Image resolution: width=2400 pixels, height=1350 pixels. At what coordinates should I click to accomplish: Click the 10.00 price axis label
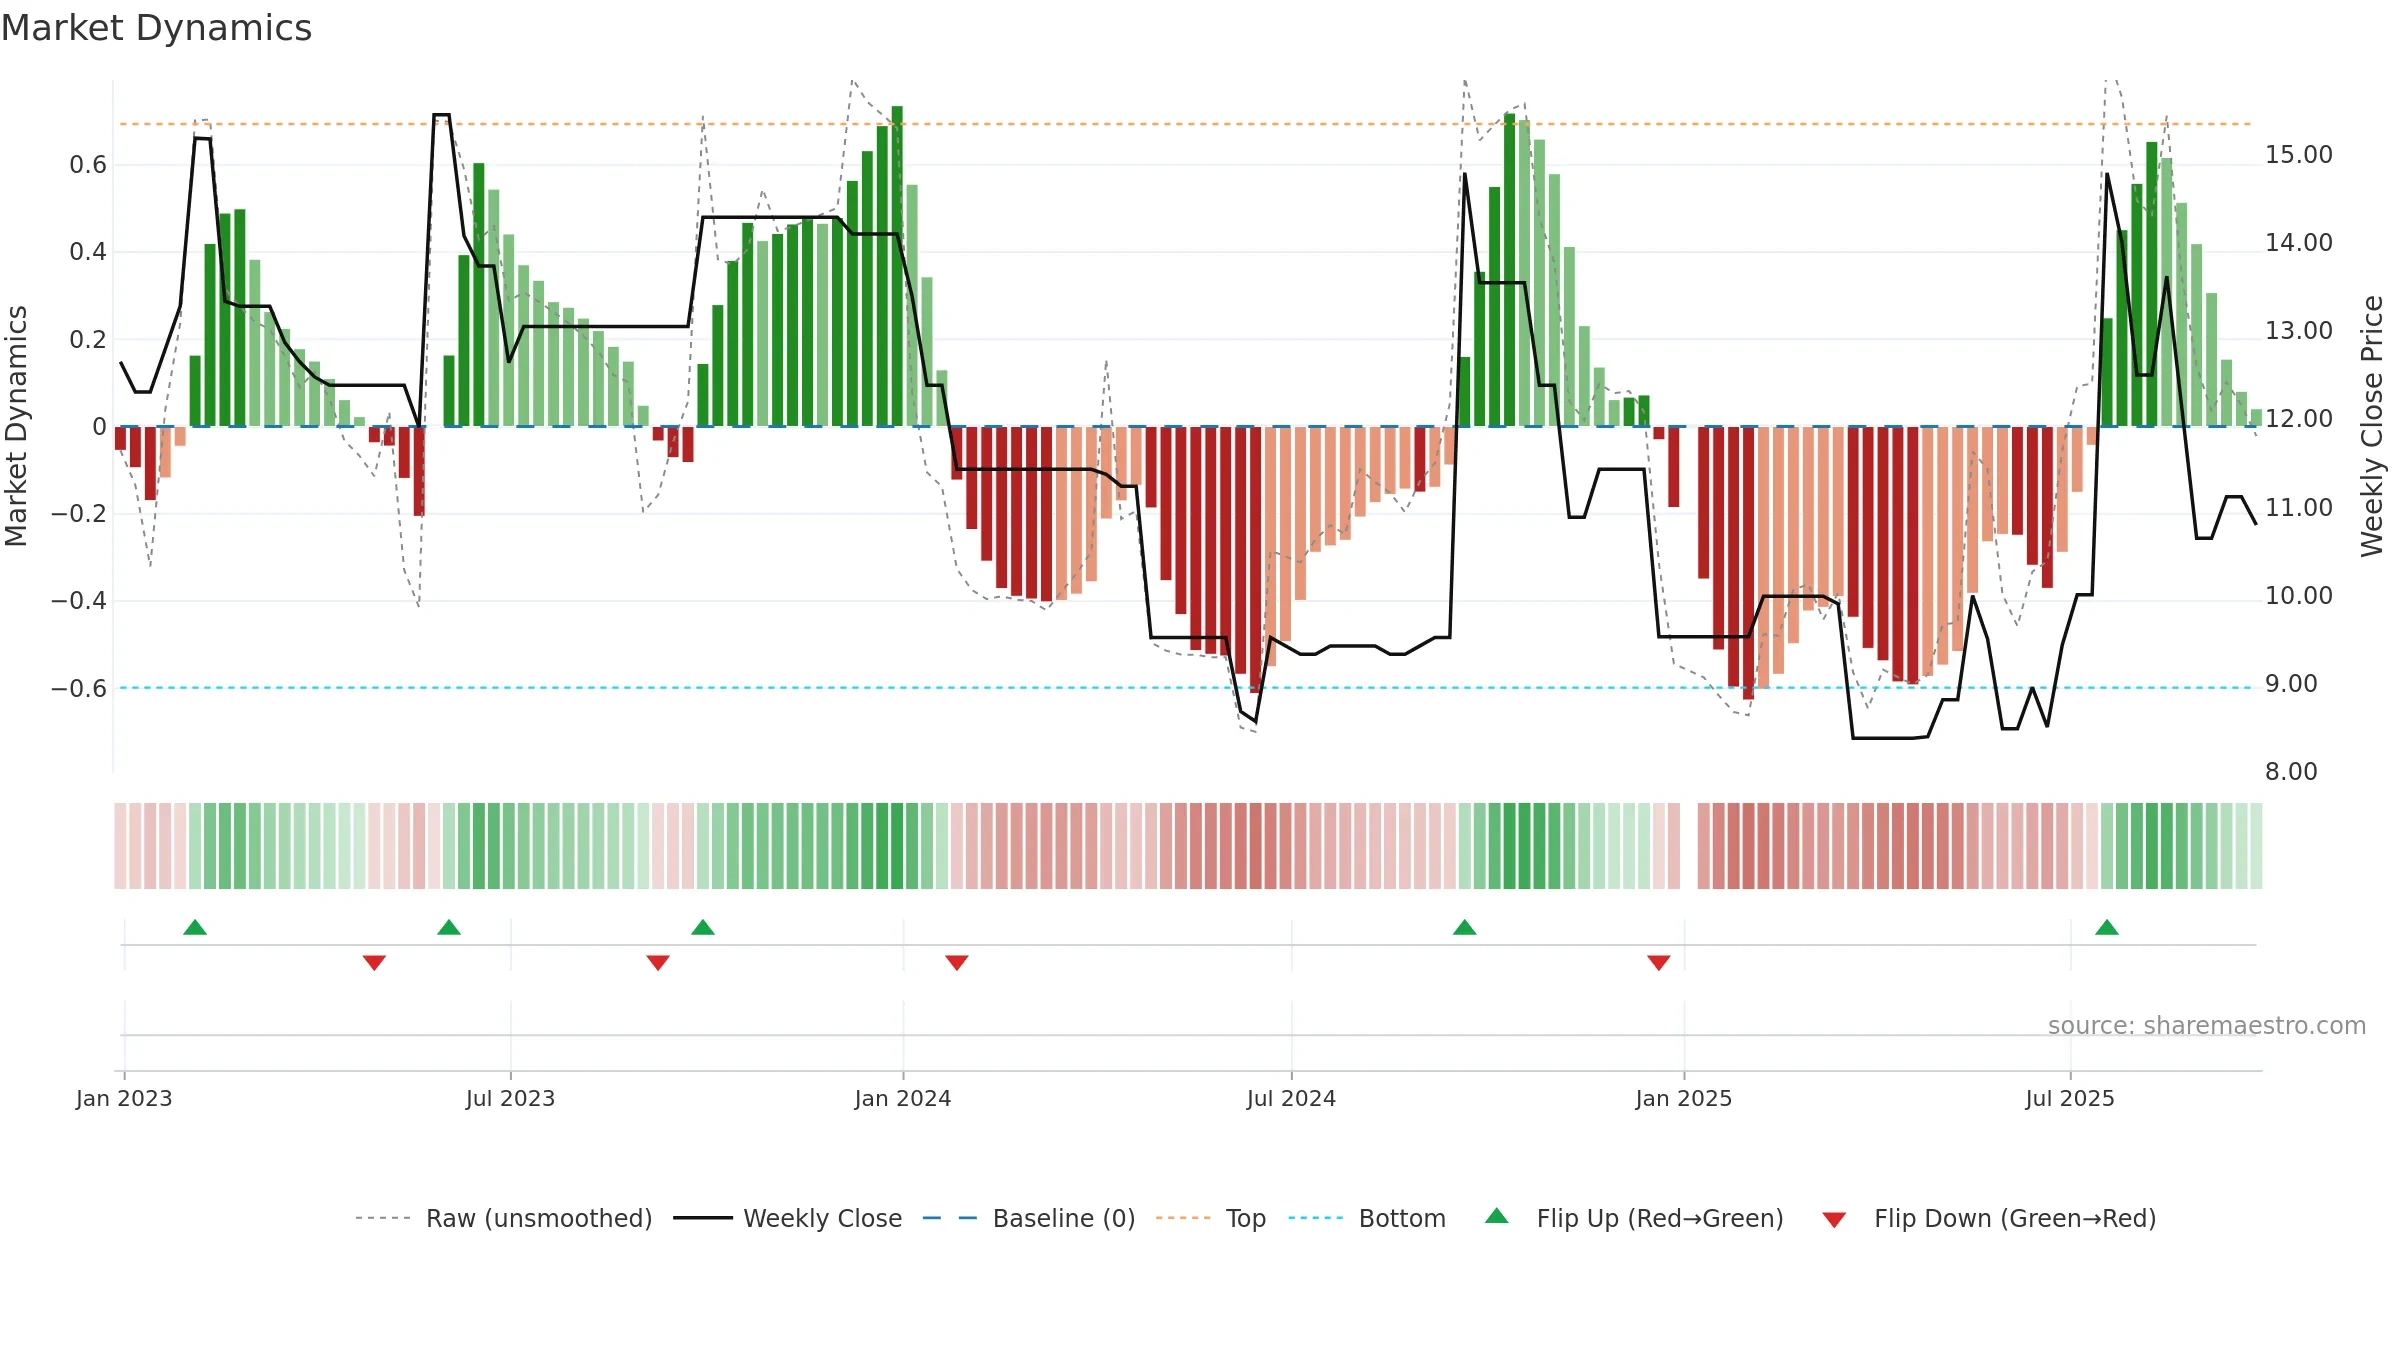[2299, 596]
